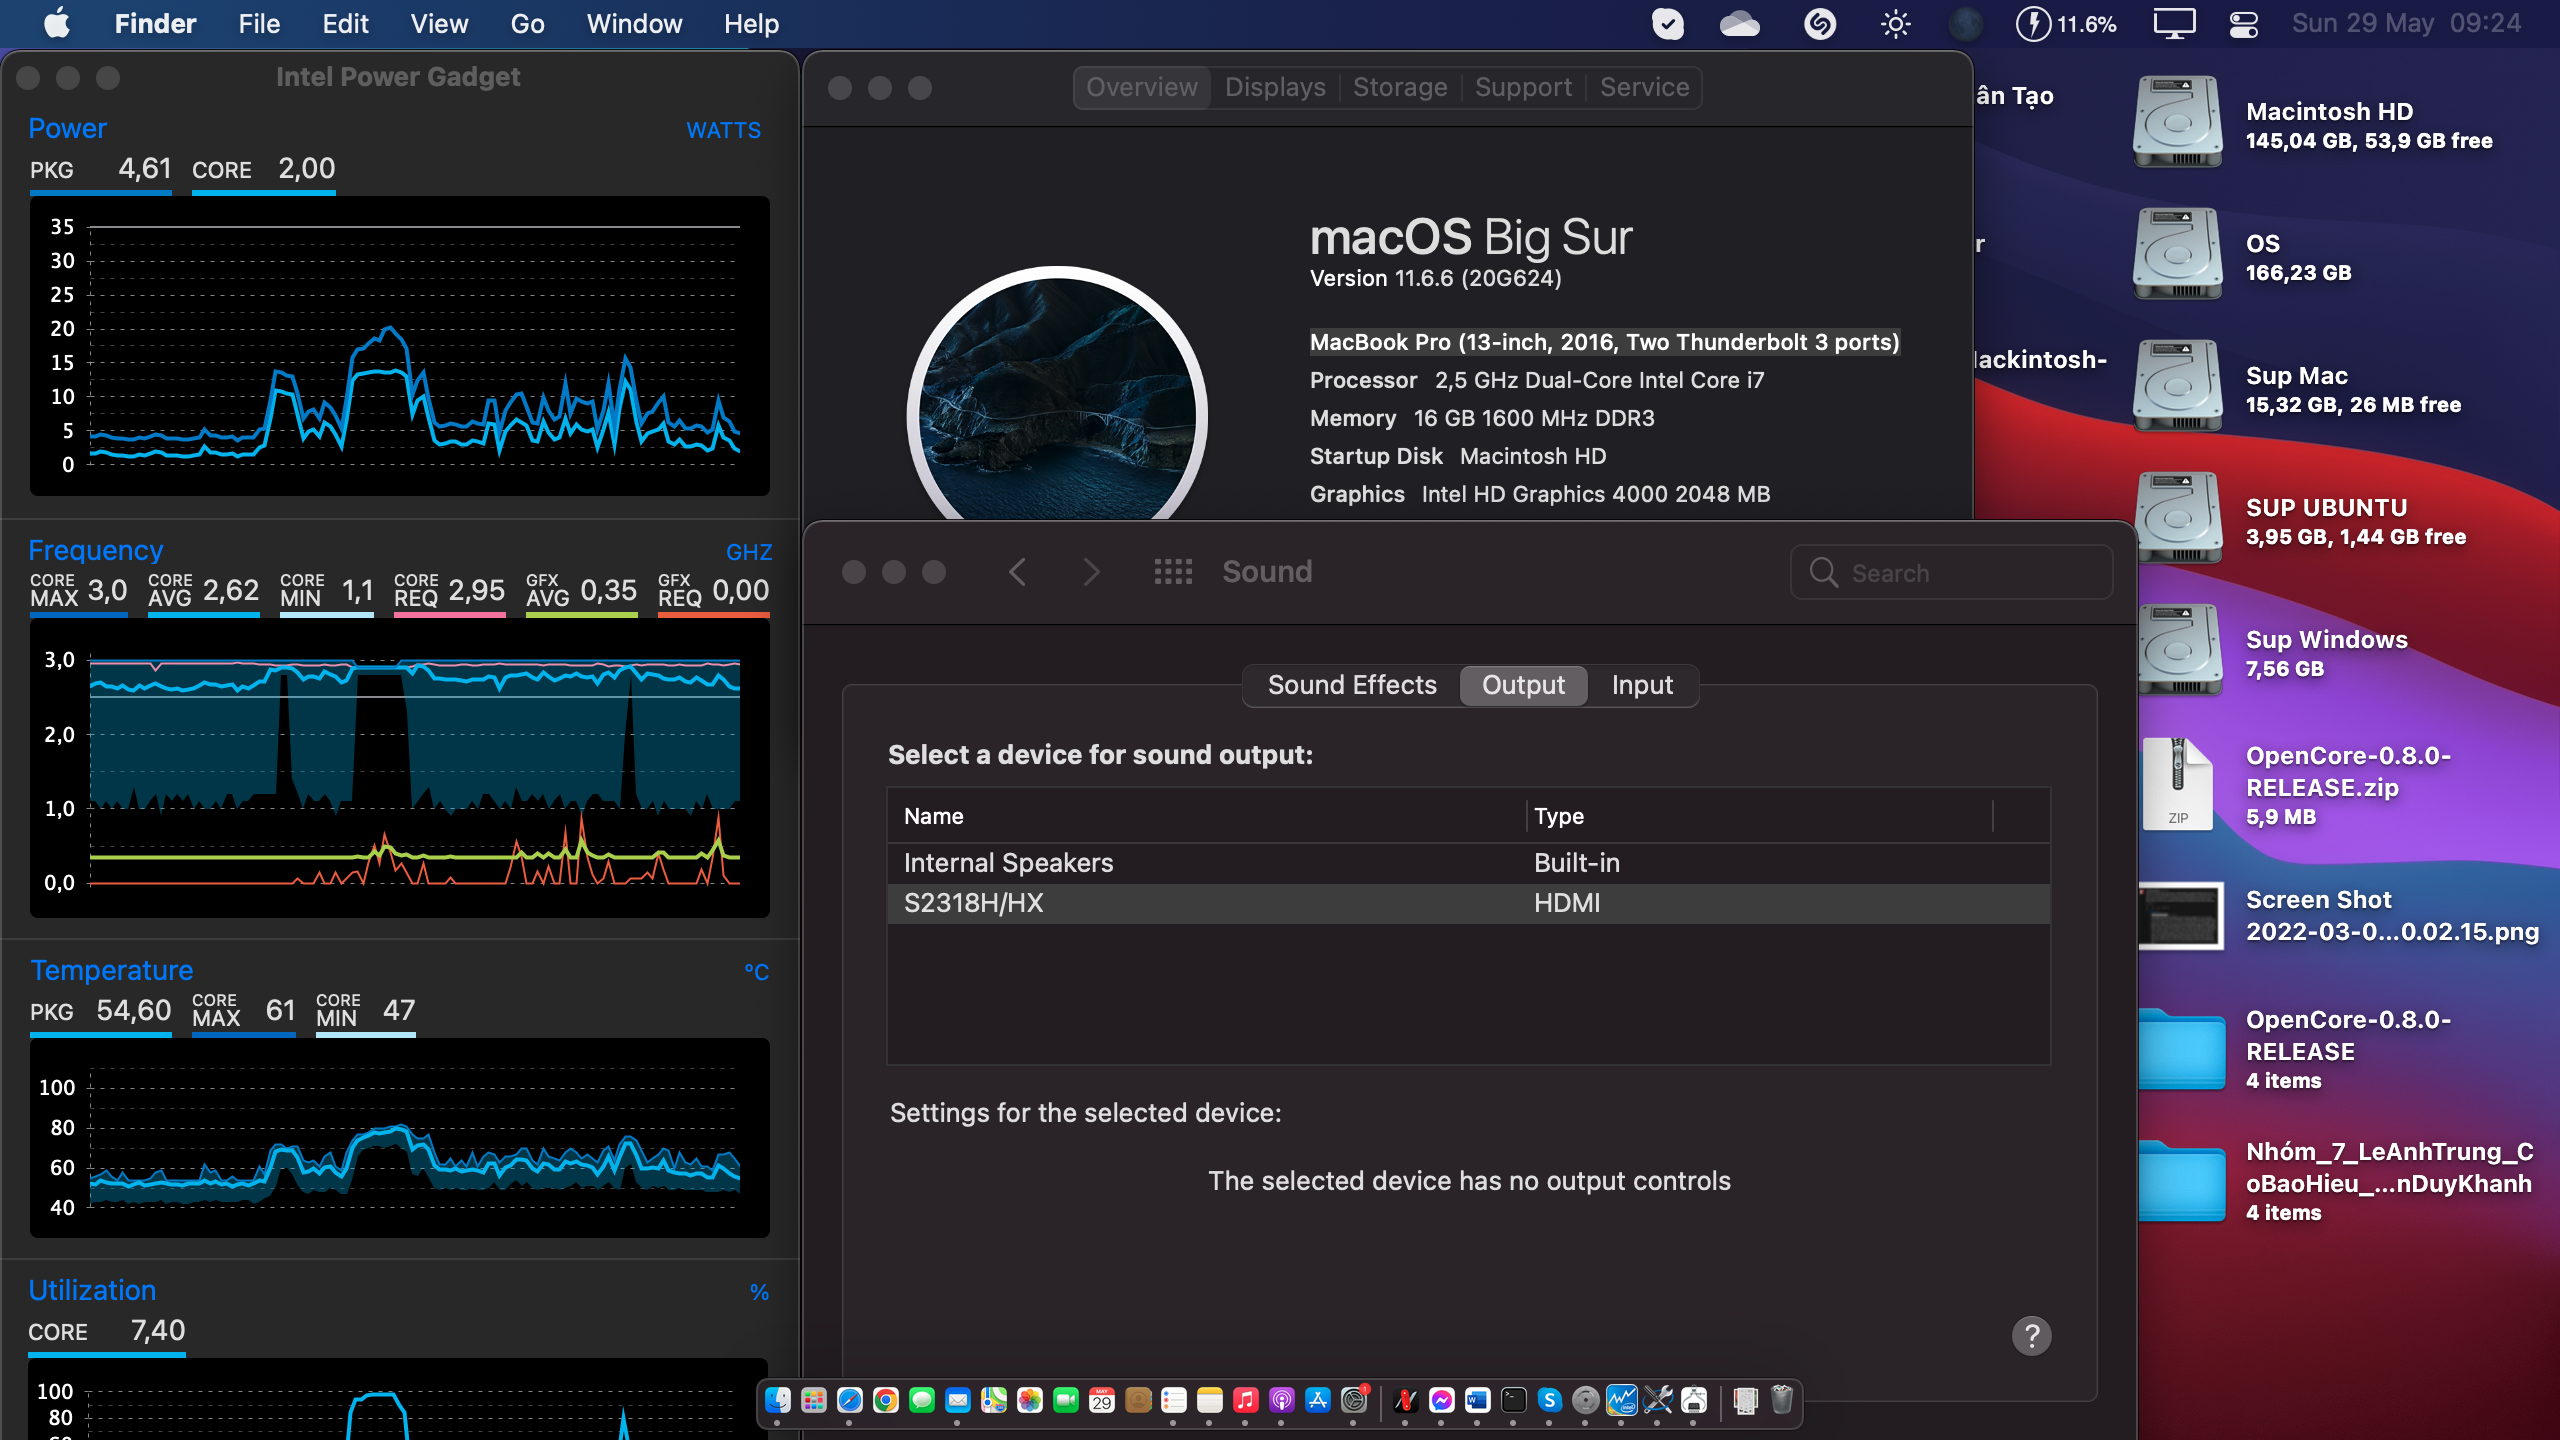Launch Terminal from the dock

click(1513, 1400)
